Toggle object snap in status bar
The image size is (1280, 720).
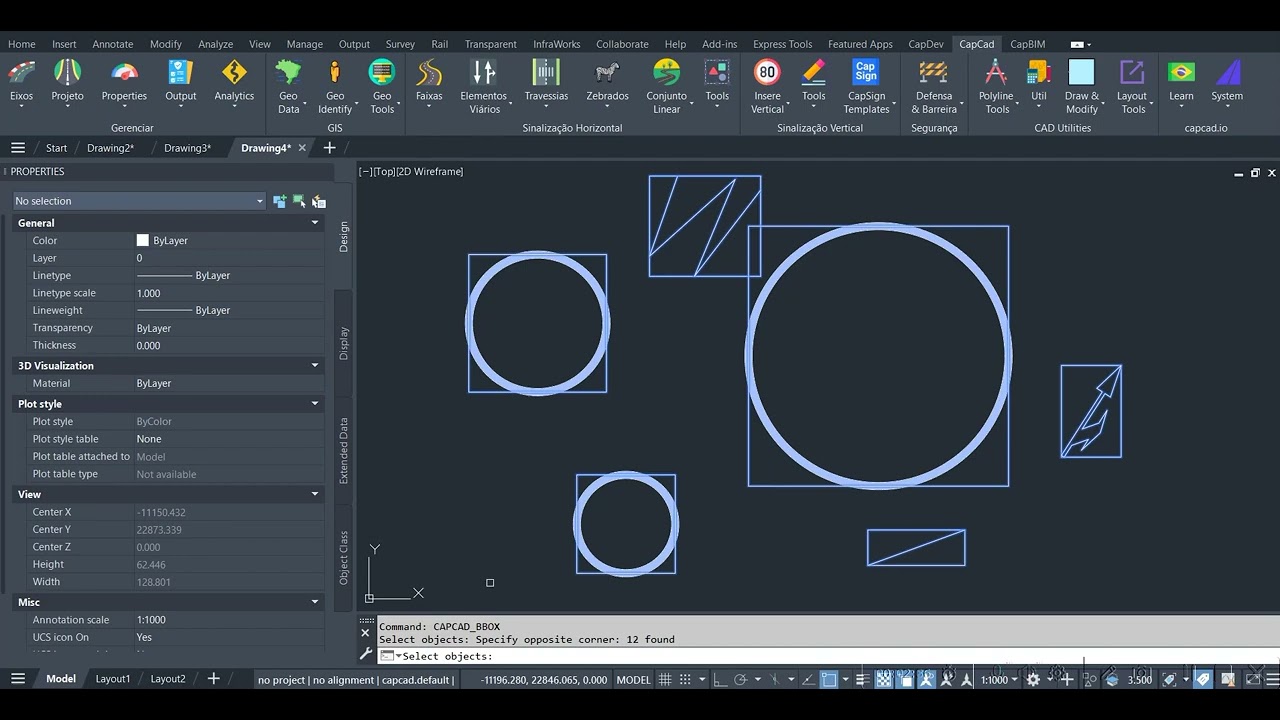pos(829,680)
